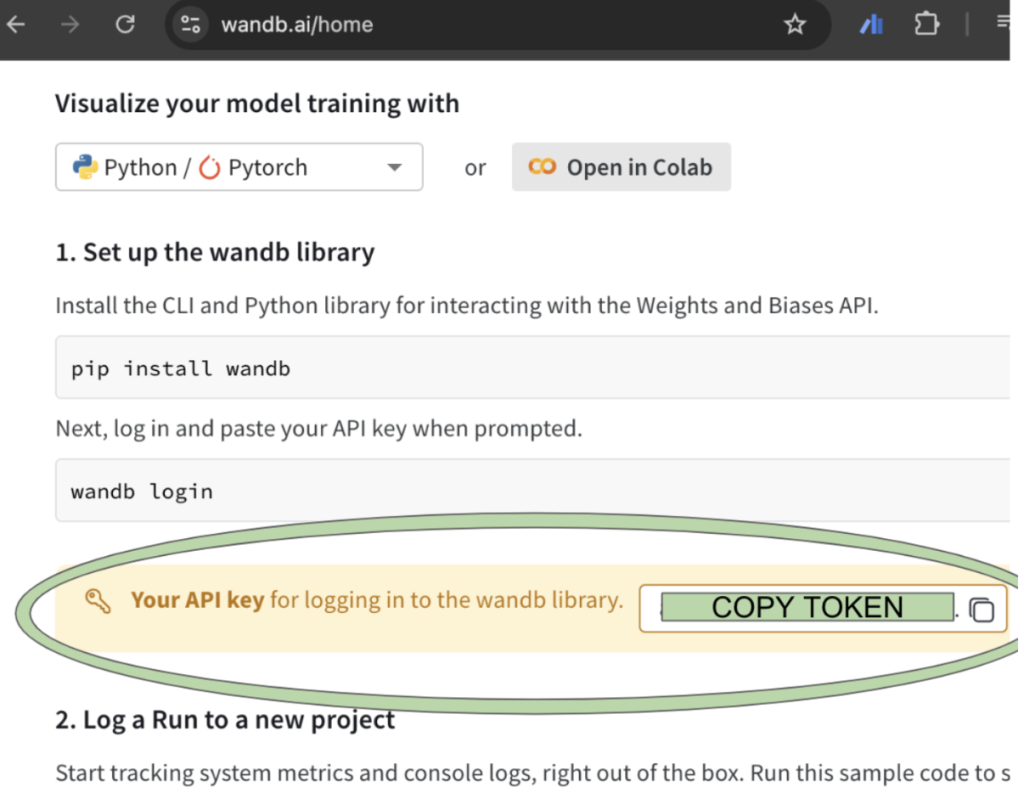Click heading '2. Log a Run to a new project'
This screenshot has height=798, width=1024.
point(225,720)
